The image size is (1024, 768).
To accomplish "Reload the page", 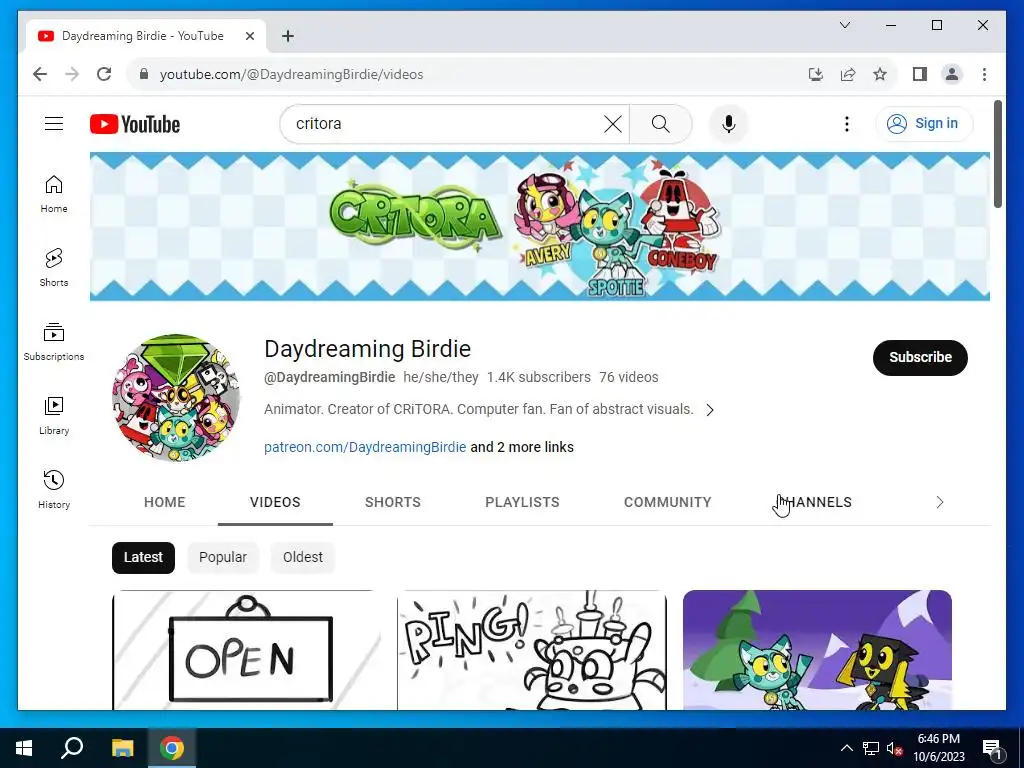I will 104,74.
